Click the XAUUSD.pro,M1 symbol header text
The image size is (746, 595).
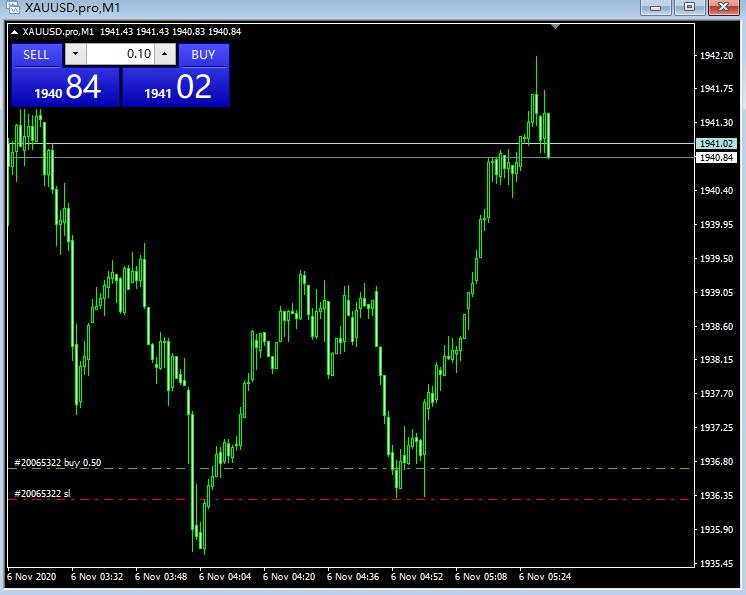pos(58,32)
